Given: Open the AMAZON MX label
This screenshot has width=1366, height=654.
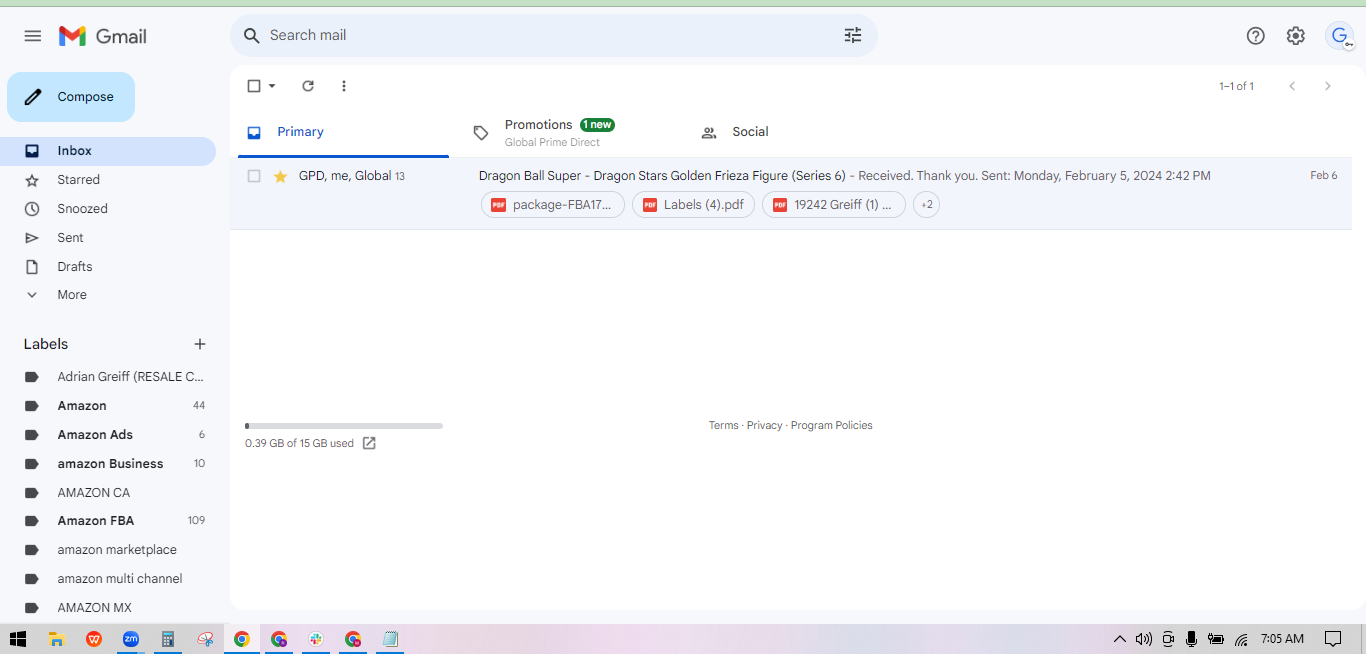Looking at the screenshot, I should [108, 608].
